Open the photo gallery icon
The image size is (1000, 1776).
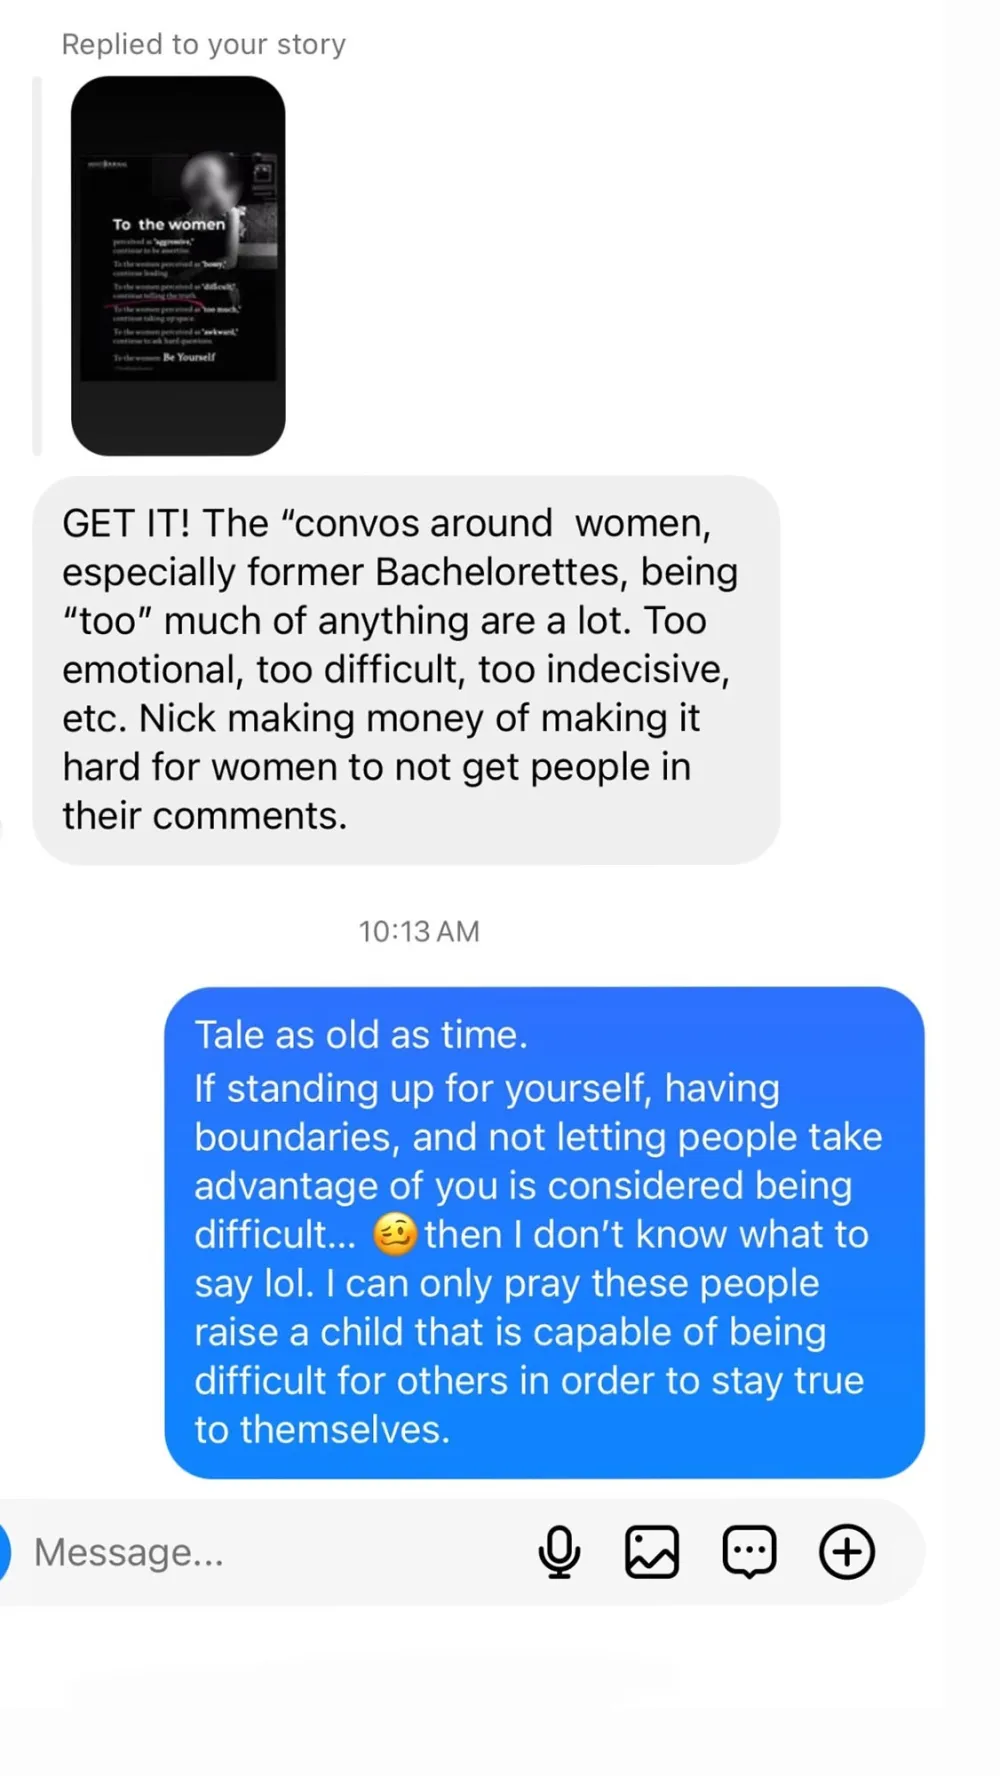click(x=652, y=1552)
